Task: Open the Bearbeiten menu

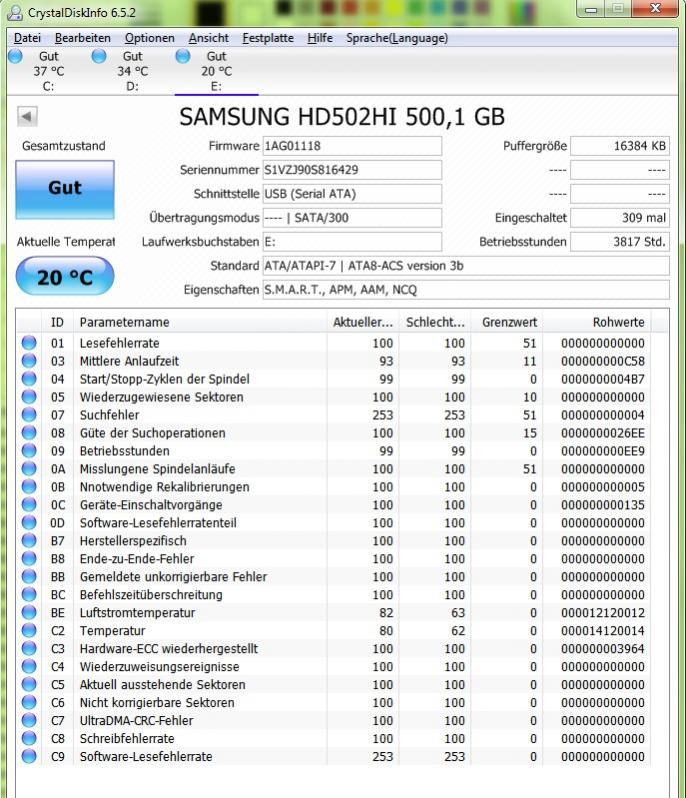Action: (x=82, y=38)
